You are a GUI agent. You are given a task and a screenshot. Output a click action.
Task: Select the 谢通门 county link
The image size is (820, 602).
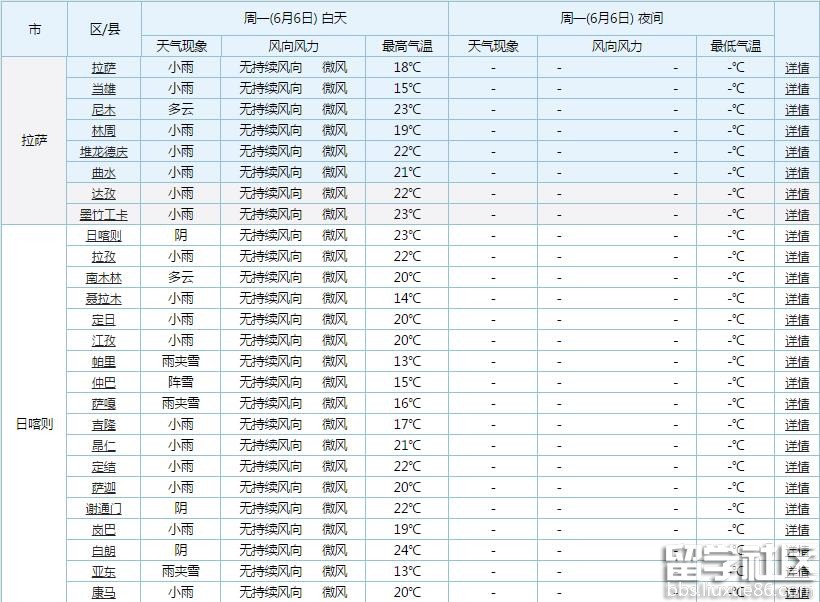(x=104, y=509)
